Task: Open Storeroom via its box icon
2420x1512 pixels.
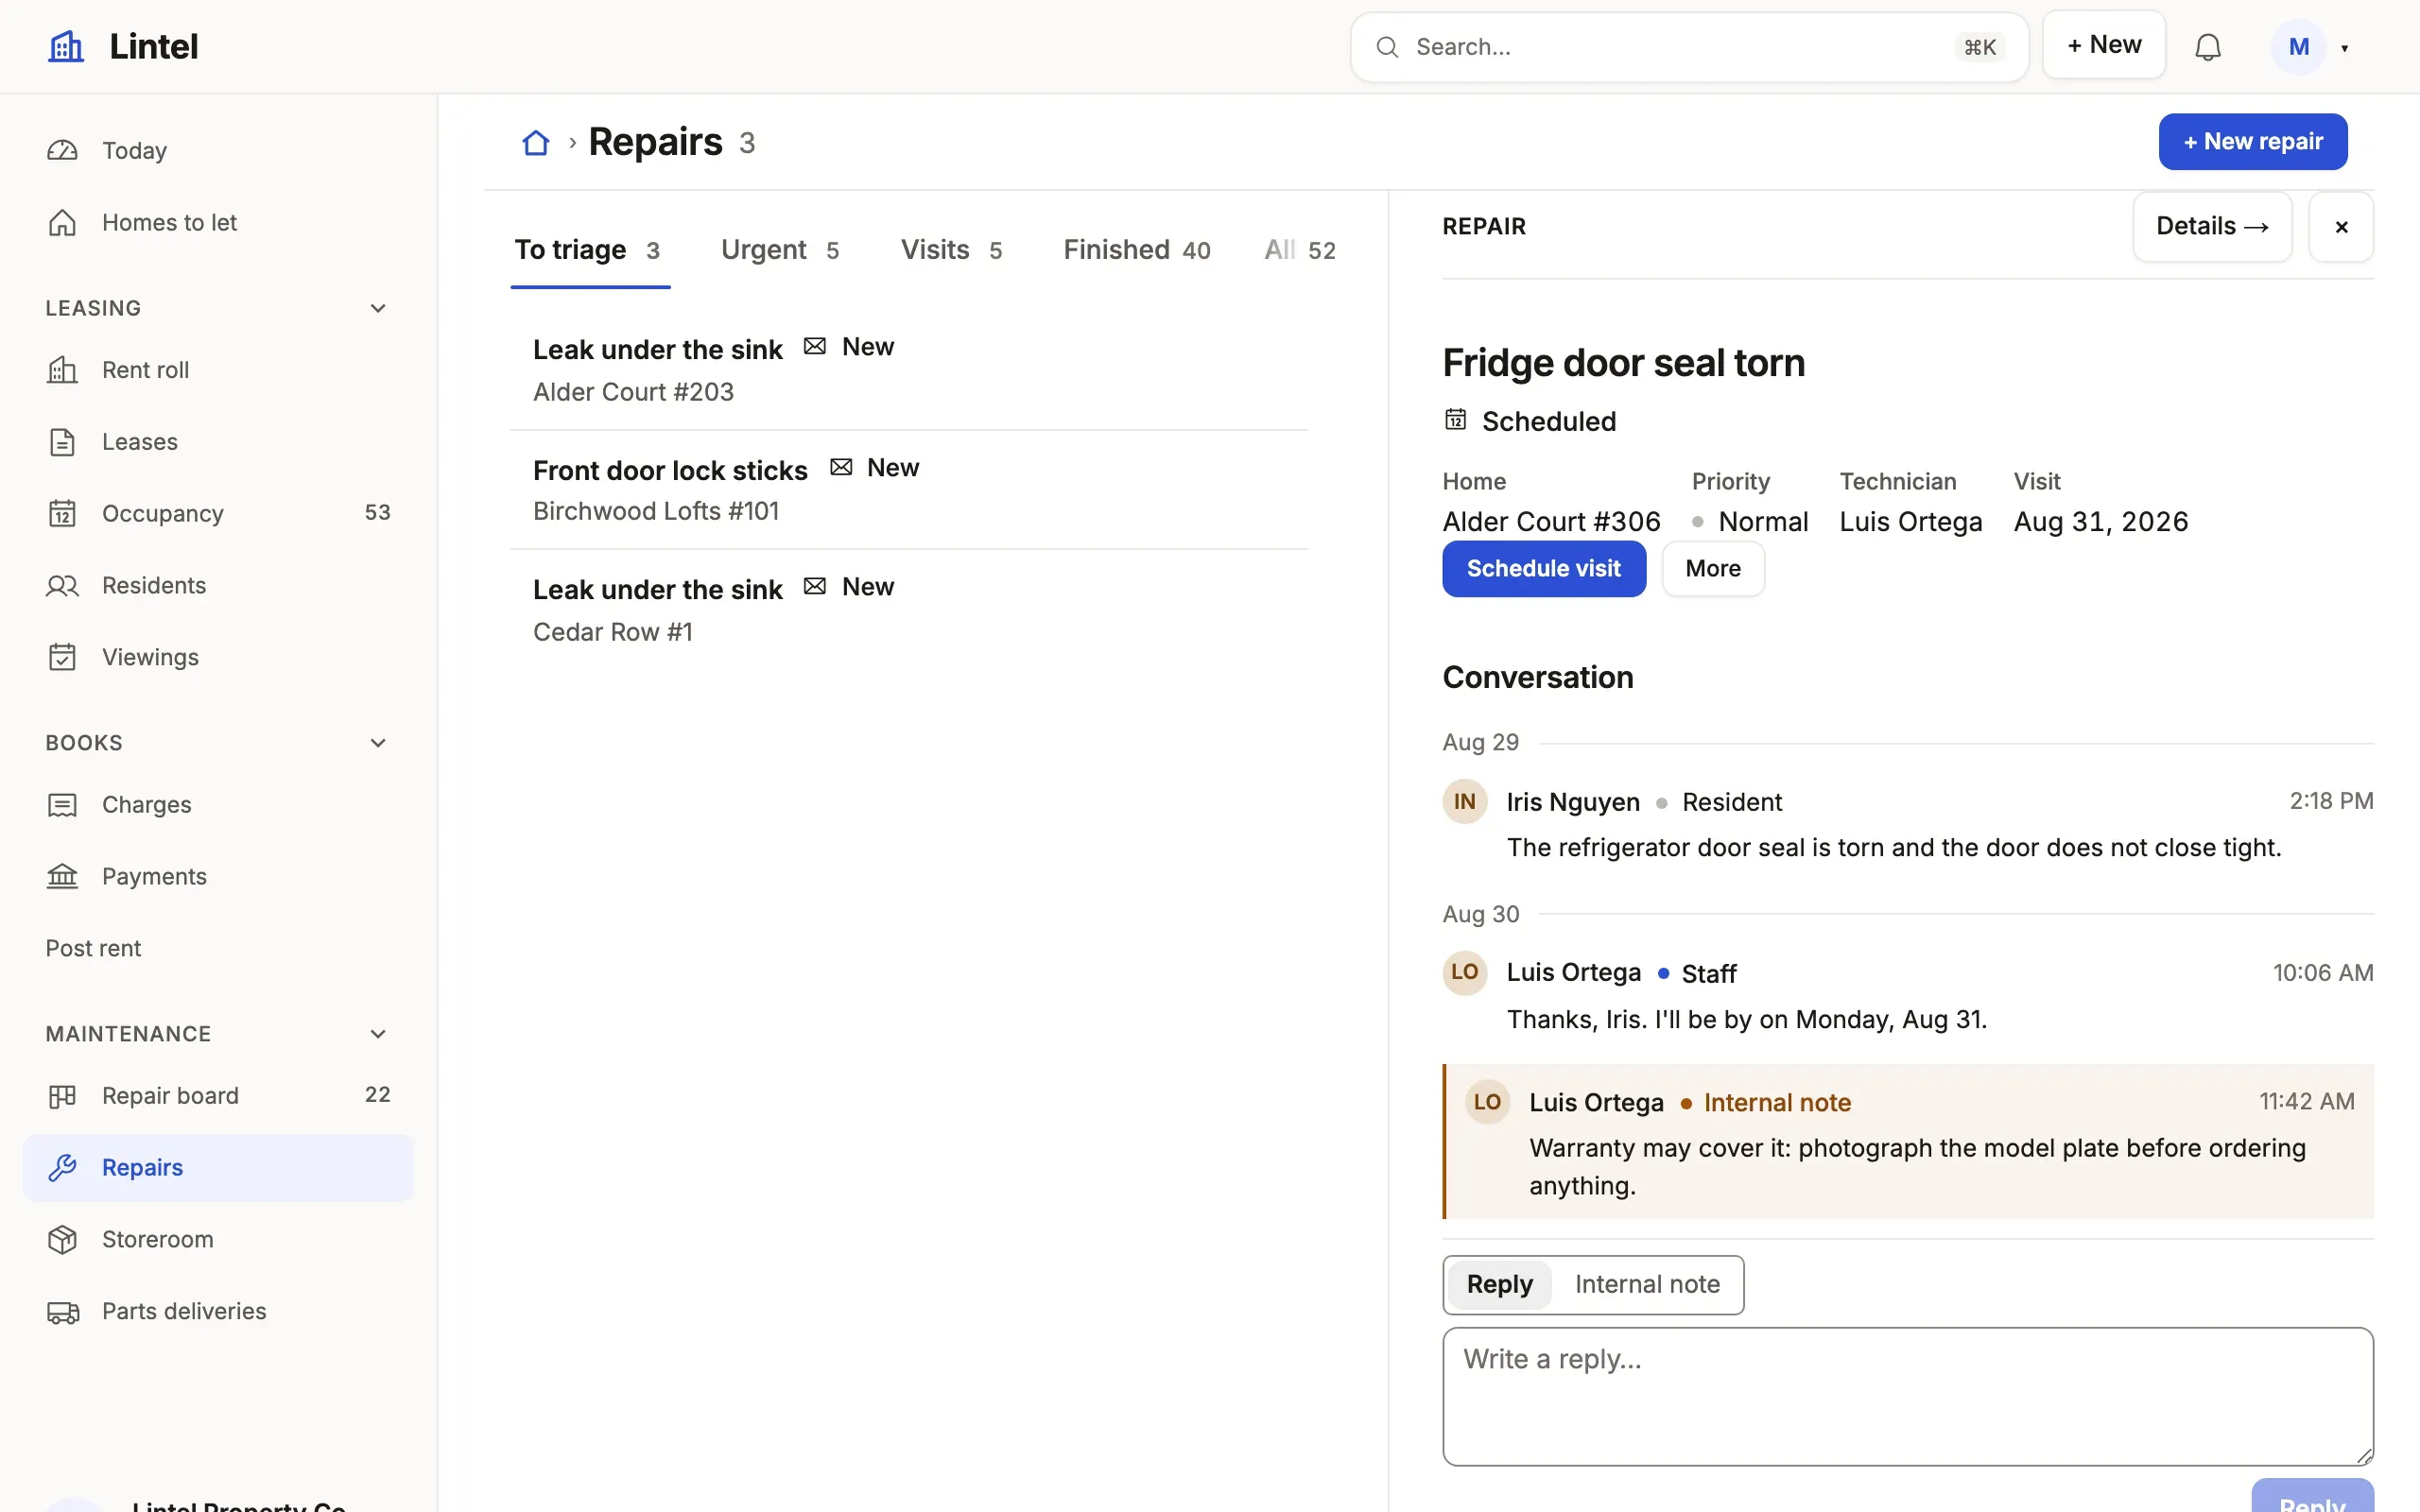Action: click(x=62, y=1239)
